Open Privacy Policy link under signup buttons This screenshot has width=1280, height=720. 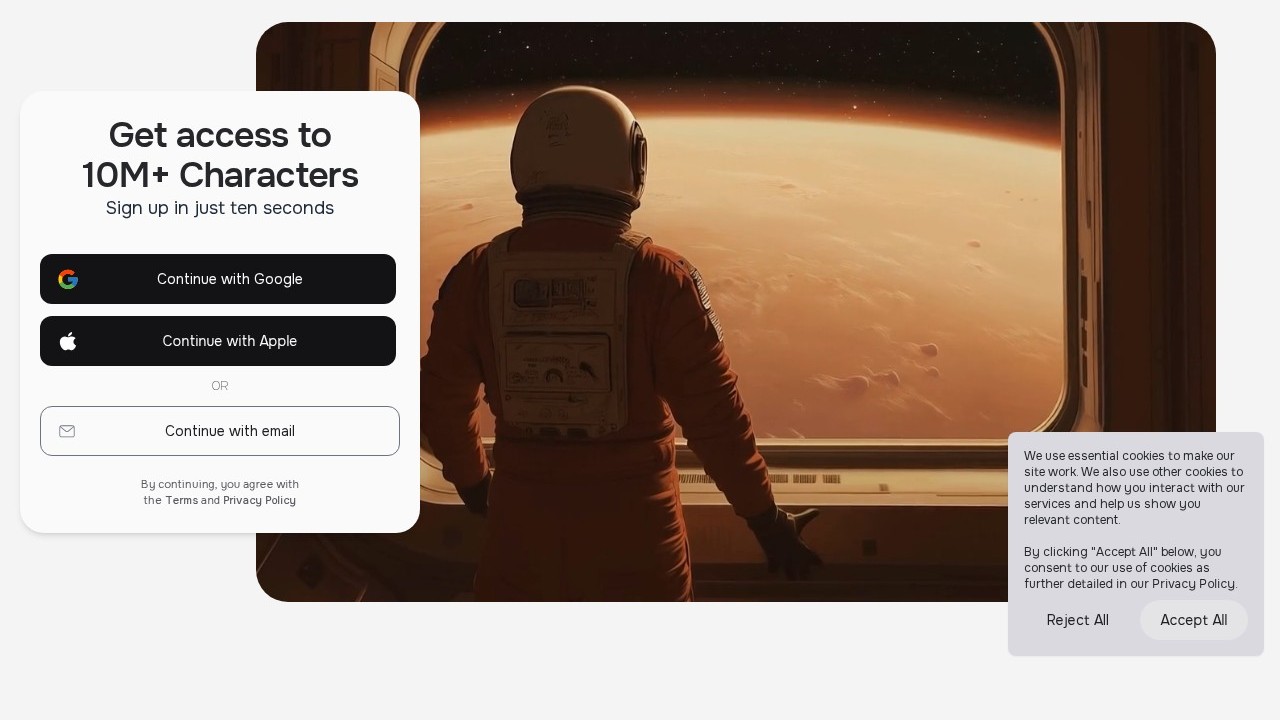(259, 500)
